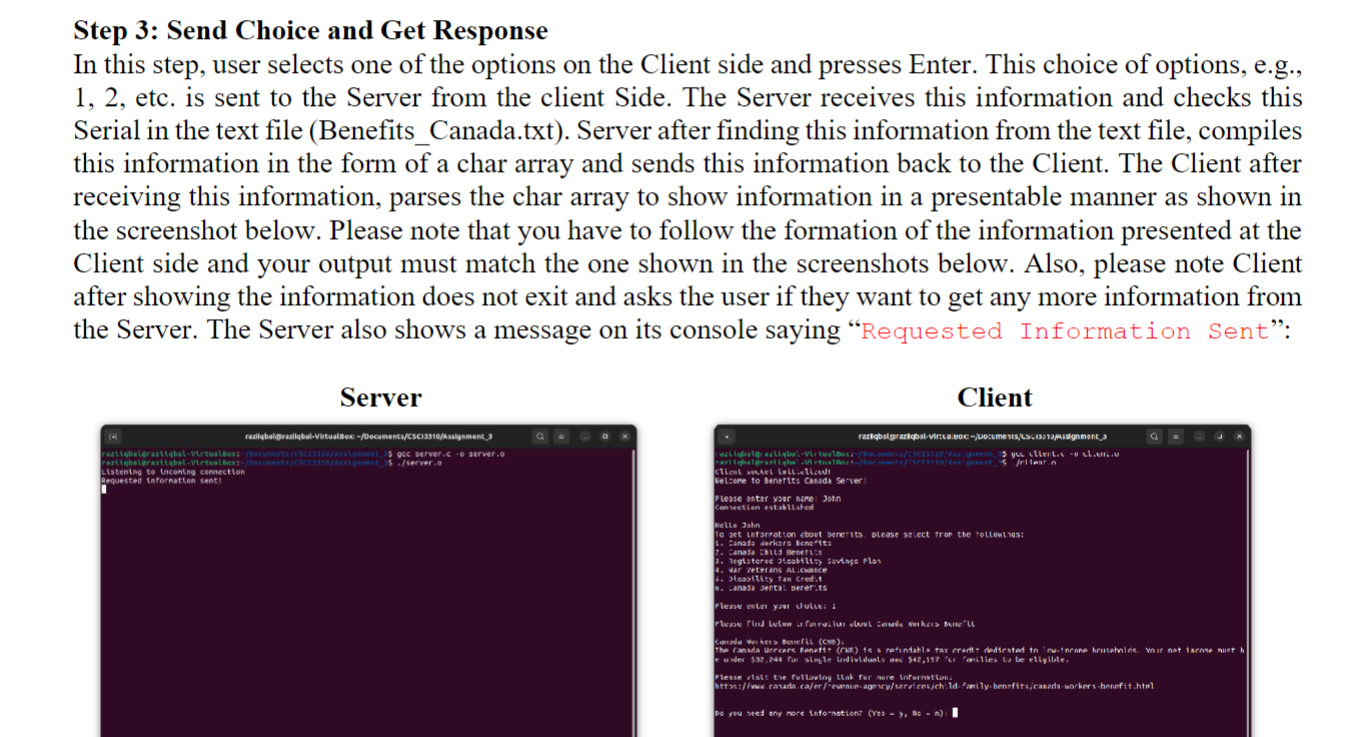
Task: Click the client terminal restore icon
Action: [x=1219, y=436]
